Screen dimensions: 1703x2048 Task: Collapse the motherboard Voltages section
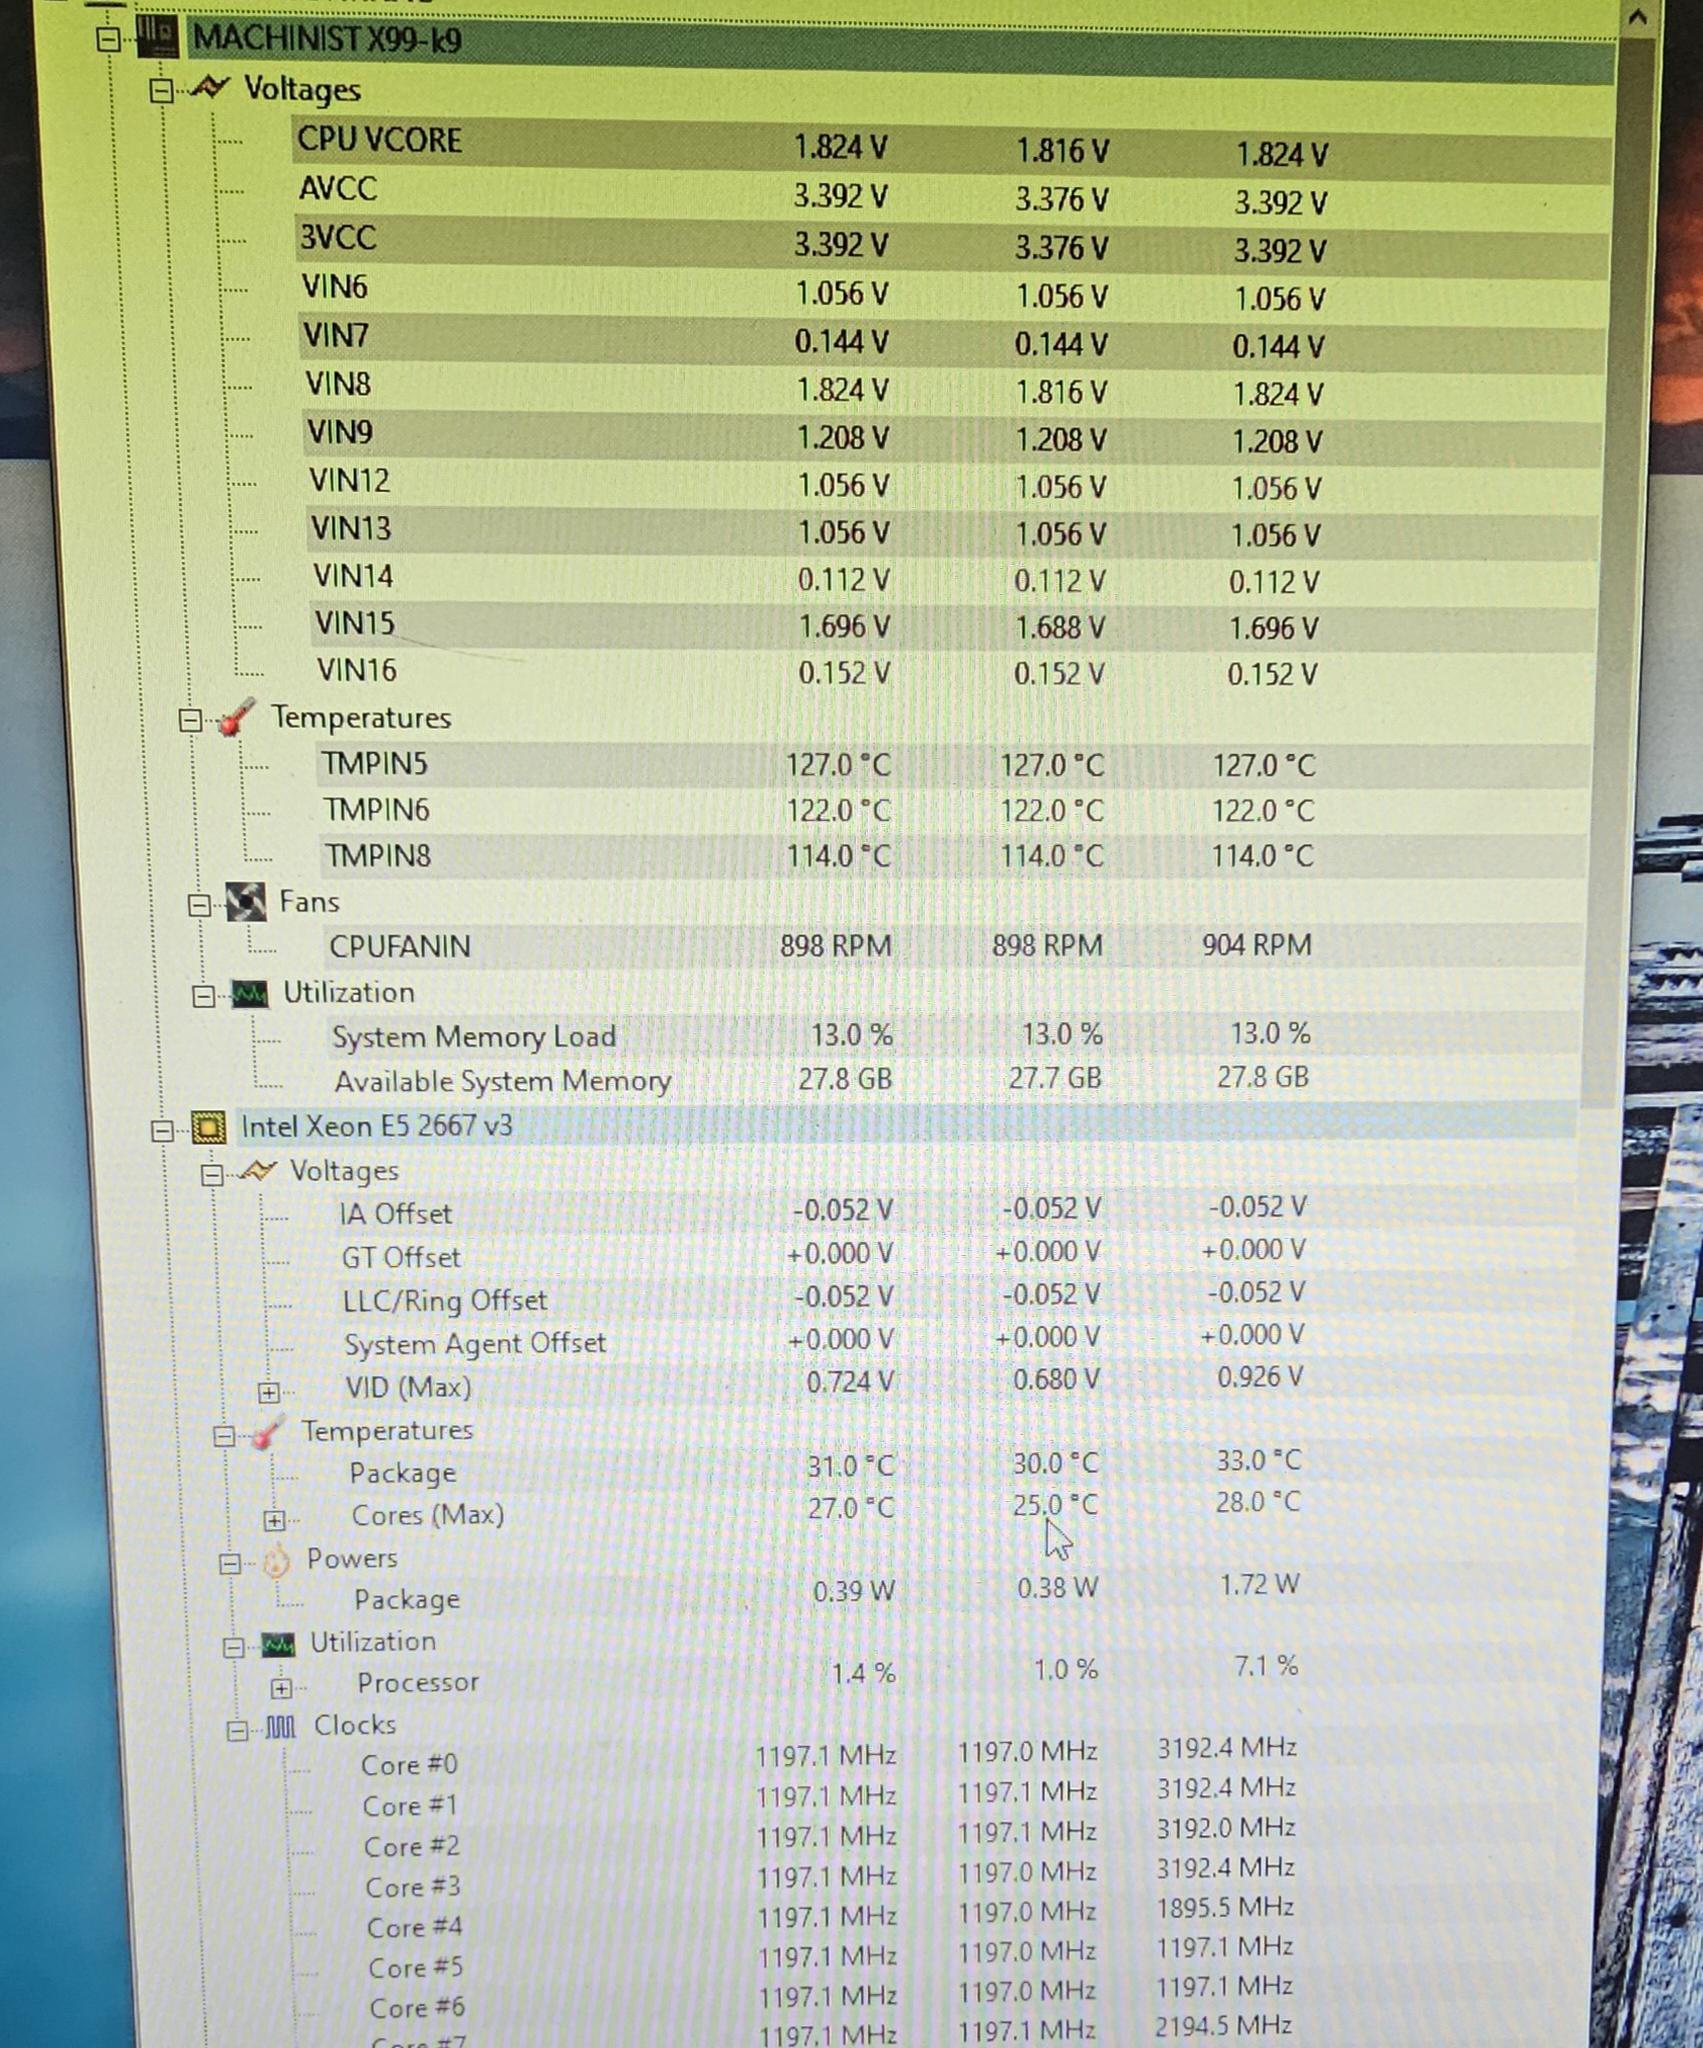coord(160,91)
